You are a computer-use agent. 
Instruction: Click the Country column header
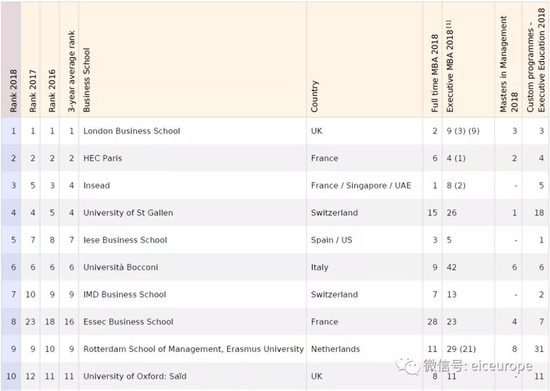314,96
